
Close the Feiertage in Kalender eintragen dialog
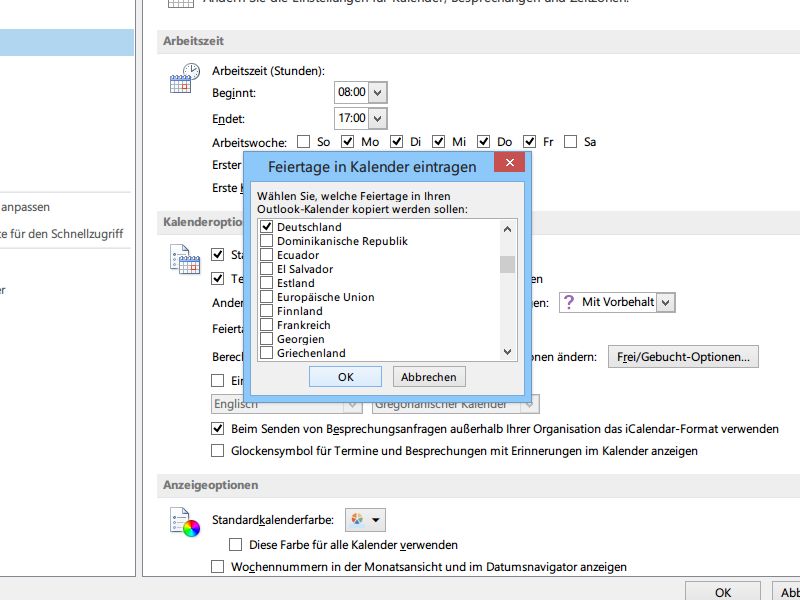(509, 163)
